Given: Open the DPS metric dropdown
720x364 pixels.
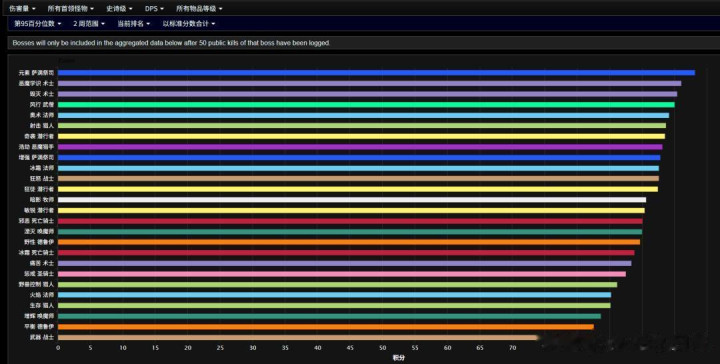Looking at the screenshot, I should [154, 9].
